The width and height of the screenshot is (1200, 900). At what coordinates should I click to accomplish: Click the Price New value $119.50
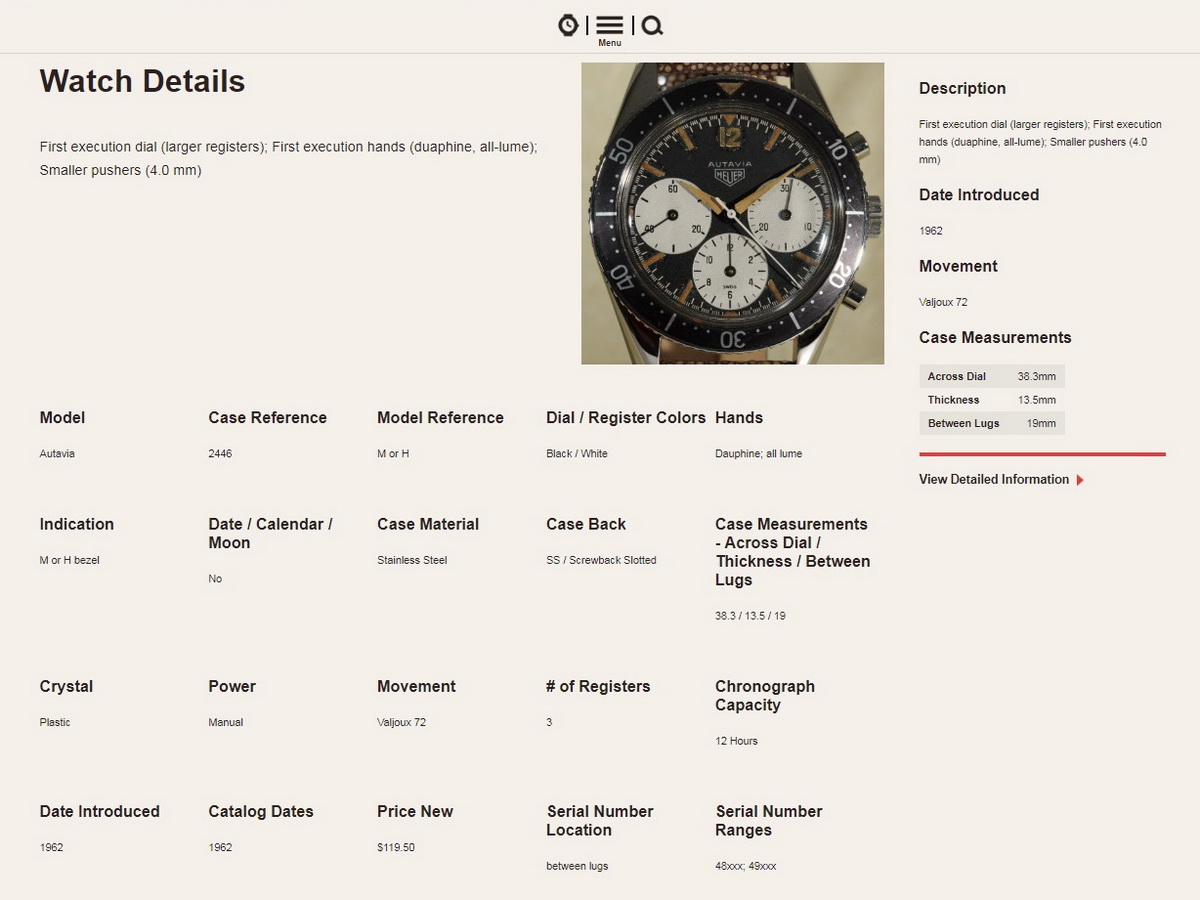[x=395, y=848]
